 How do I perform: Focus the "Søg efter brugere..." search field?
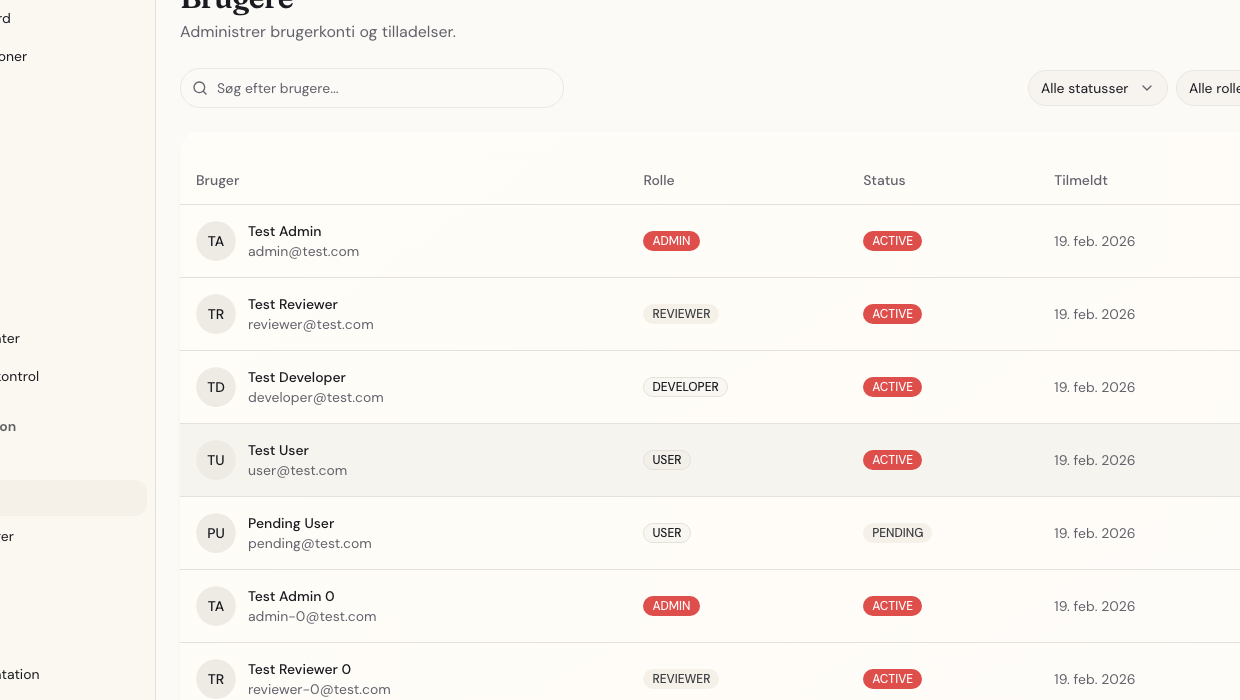coord(385,88)
